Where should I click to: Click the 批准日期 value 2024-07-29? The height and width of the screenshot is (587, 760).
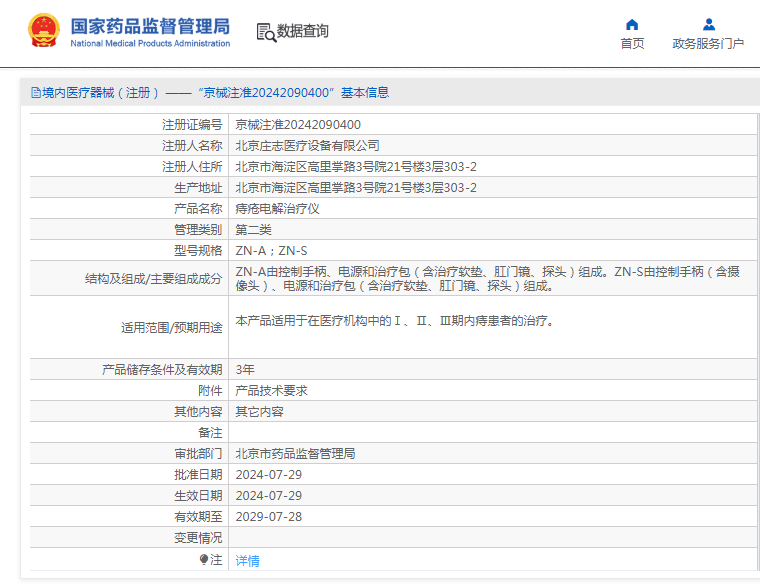coord(269,475)
